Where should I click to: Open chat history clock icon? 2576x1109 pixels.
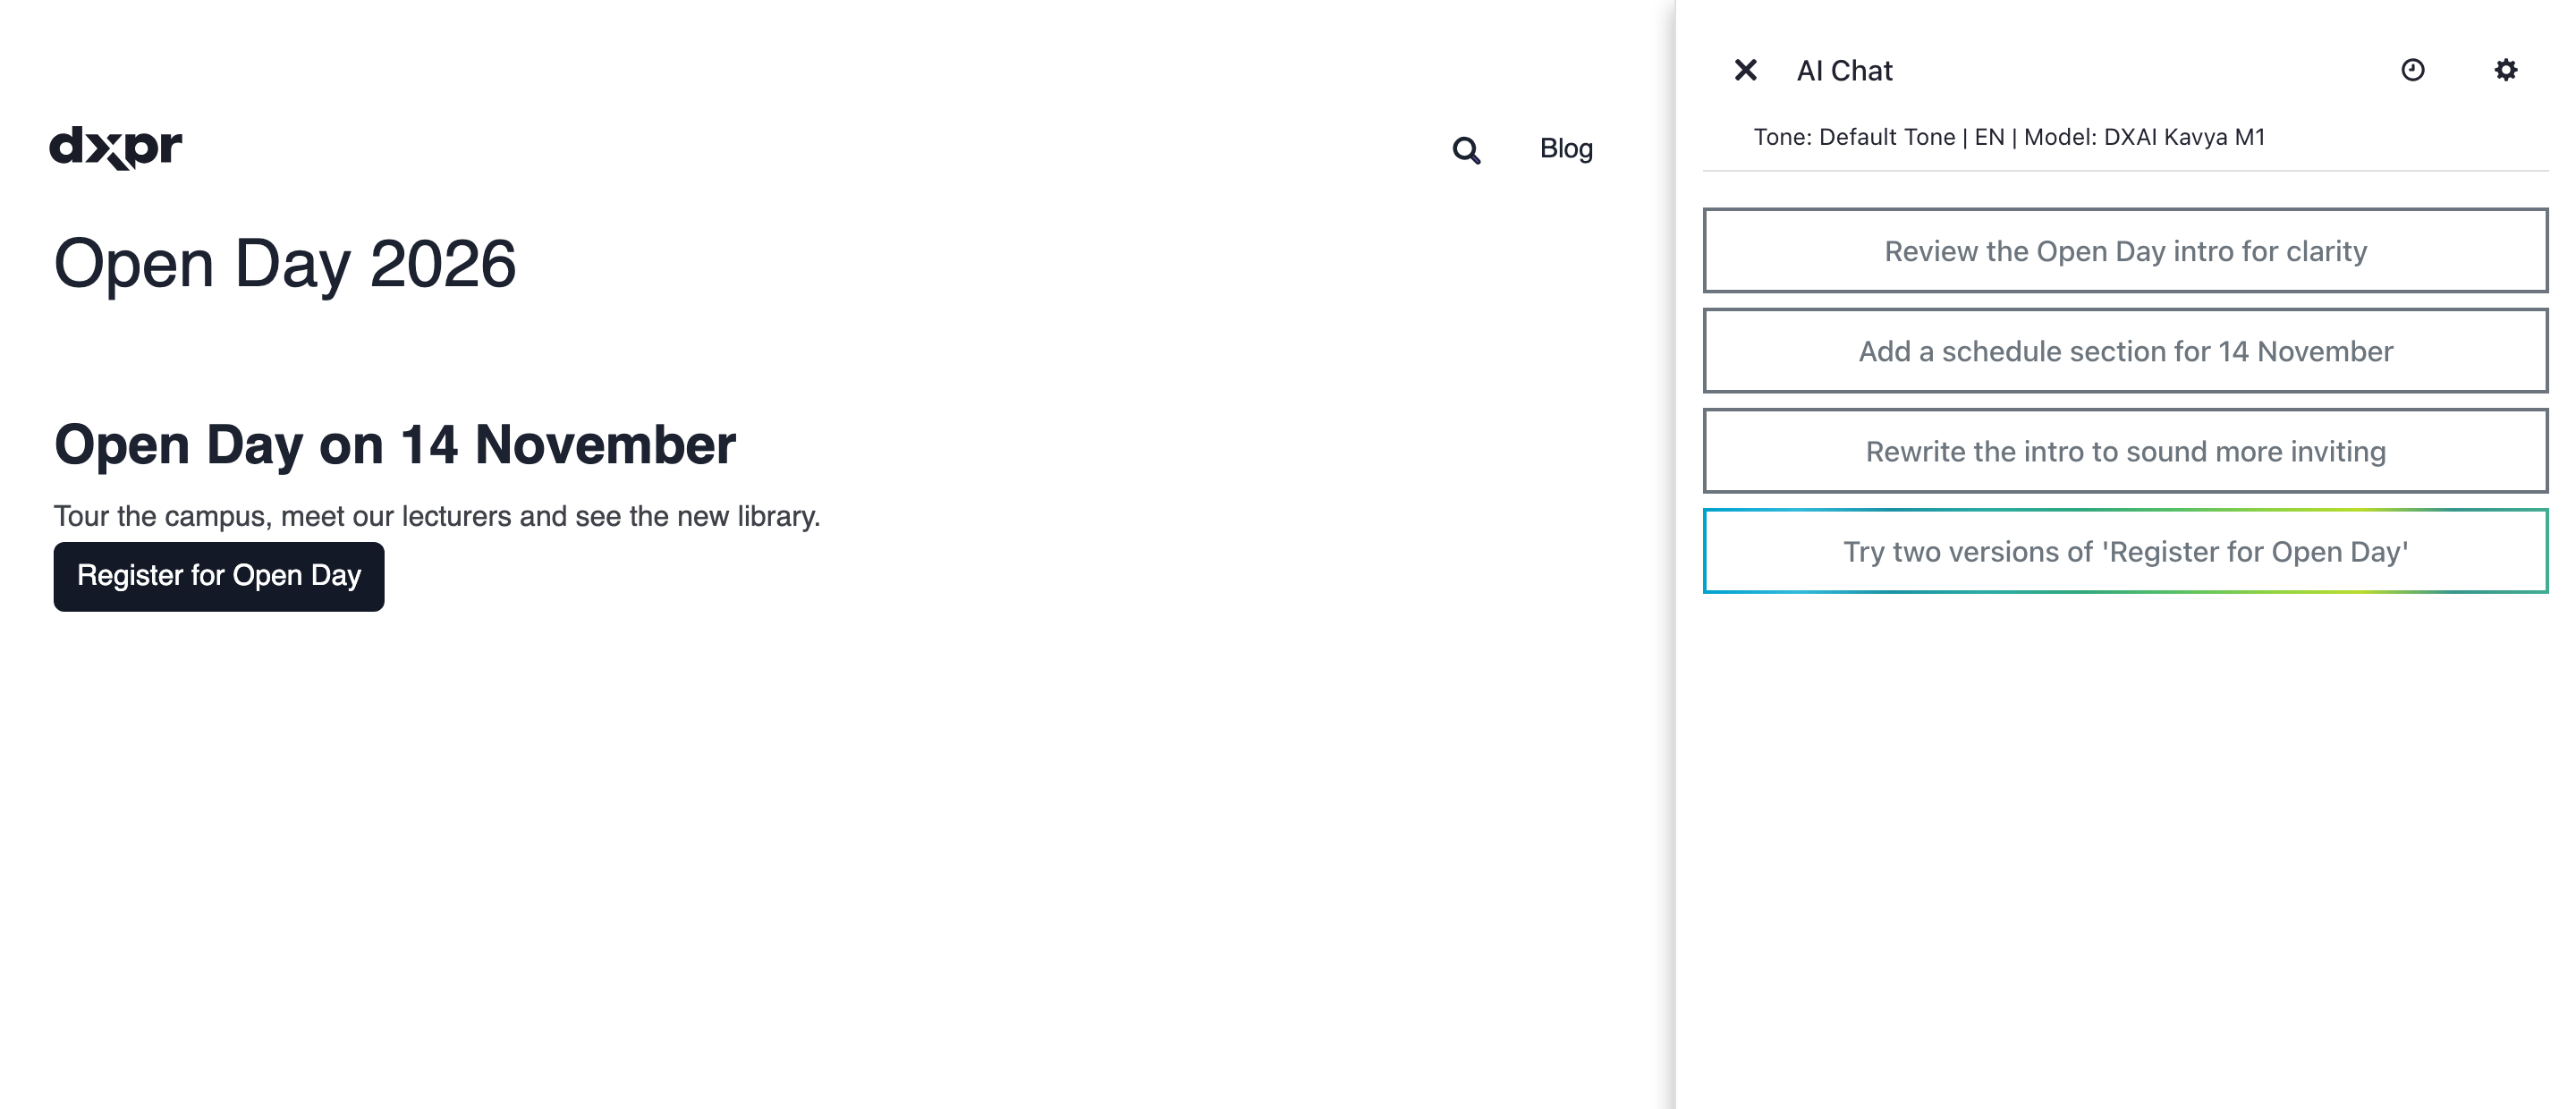pos(2412,70)
